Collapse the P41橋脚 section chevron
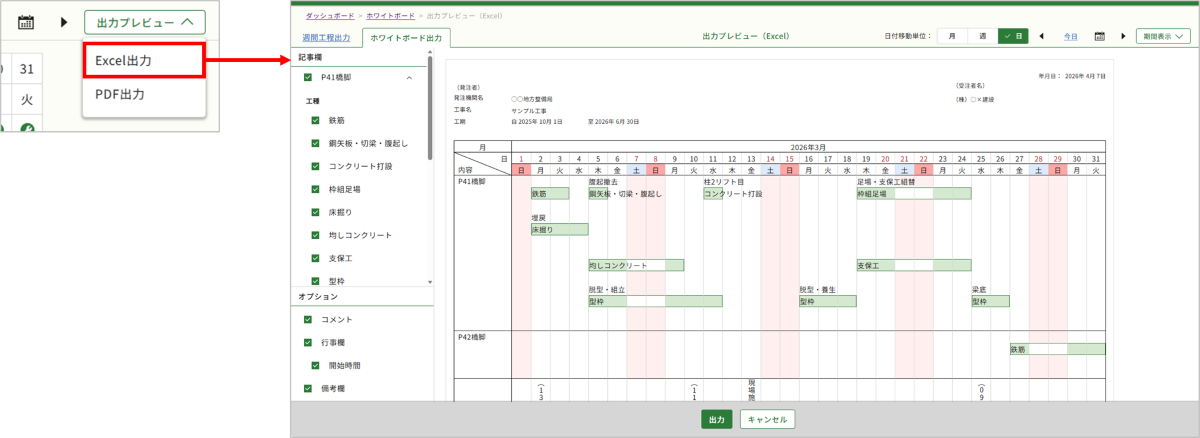Image resolution: width=1200 pixels, height=438 pixels. click(409, 77)
